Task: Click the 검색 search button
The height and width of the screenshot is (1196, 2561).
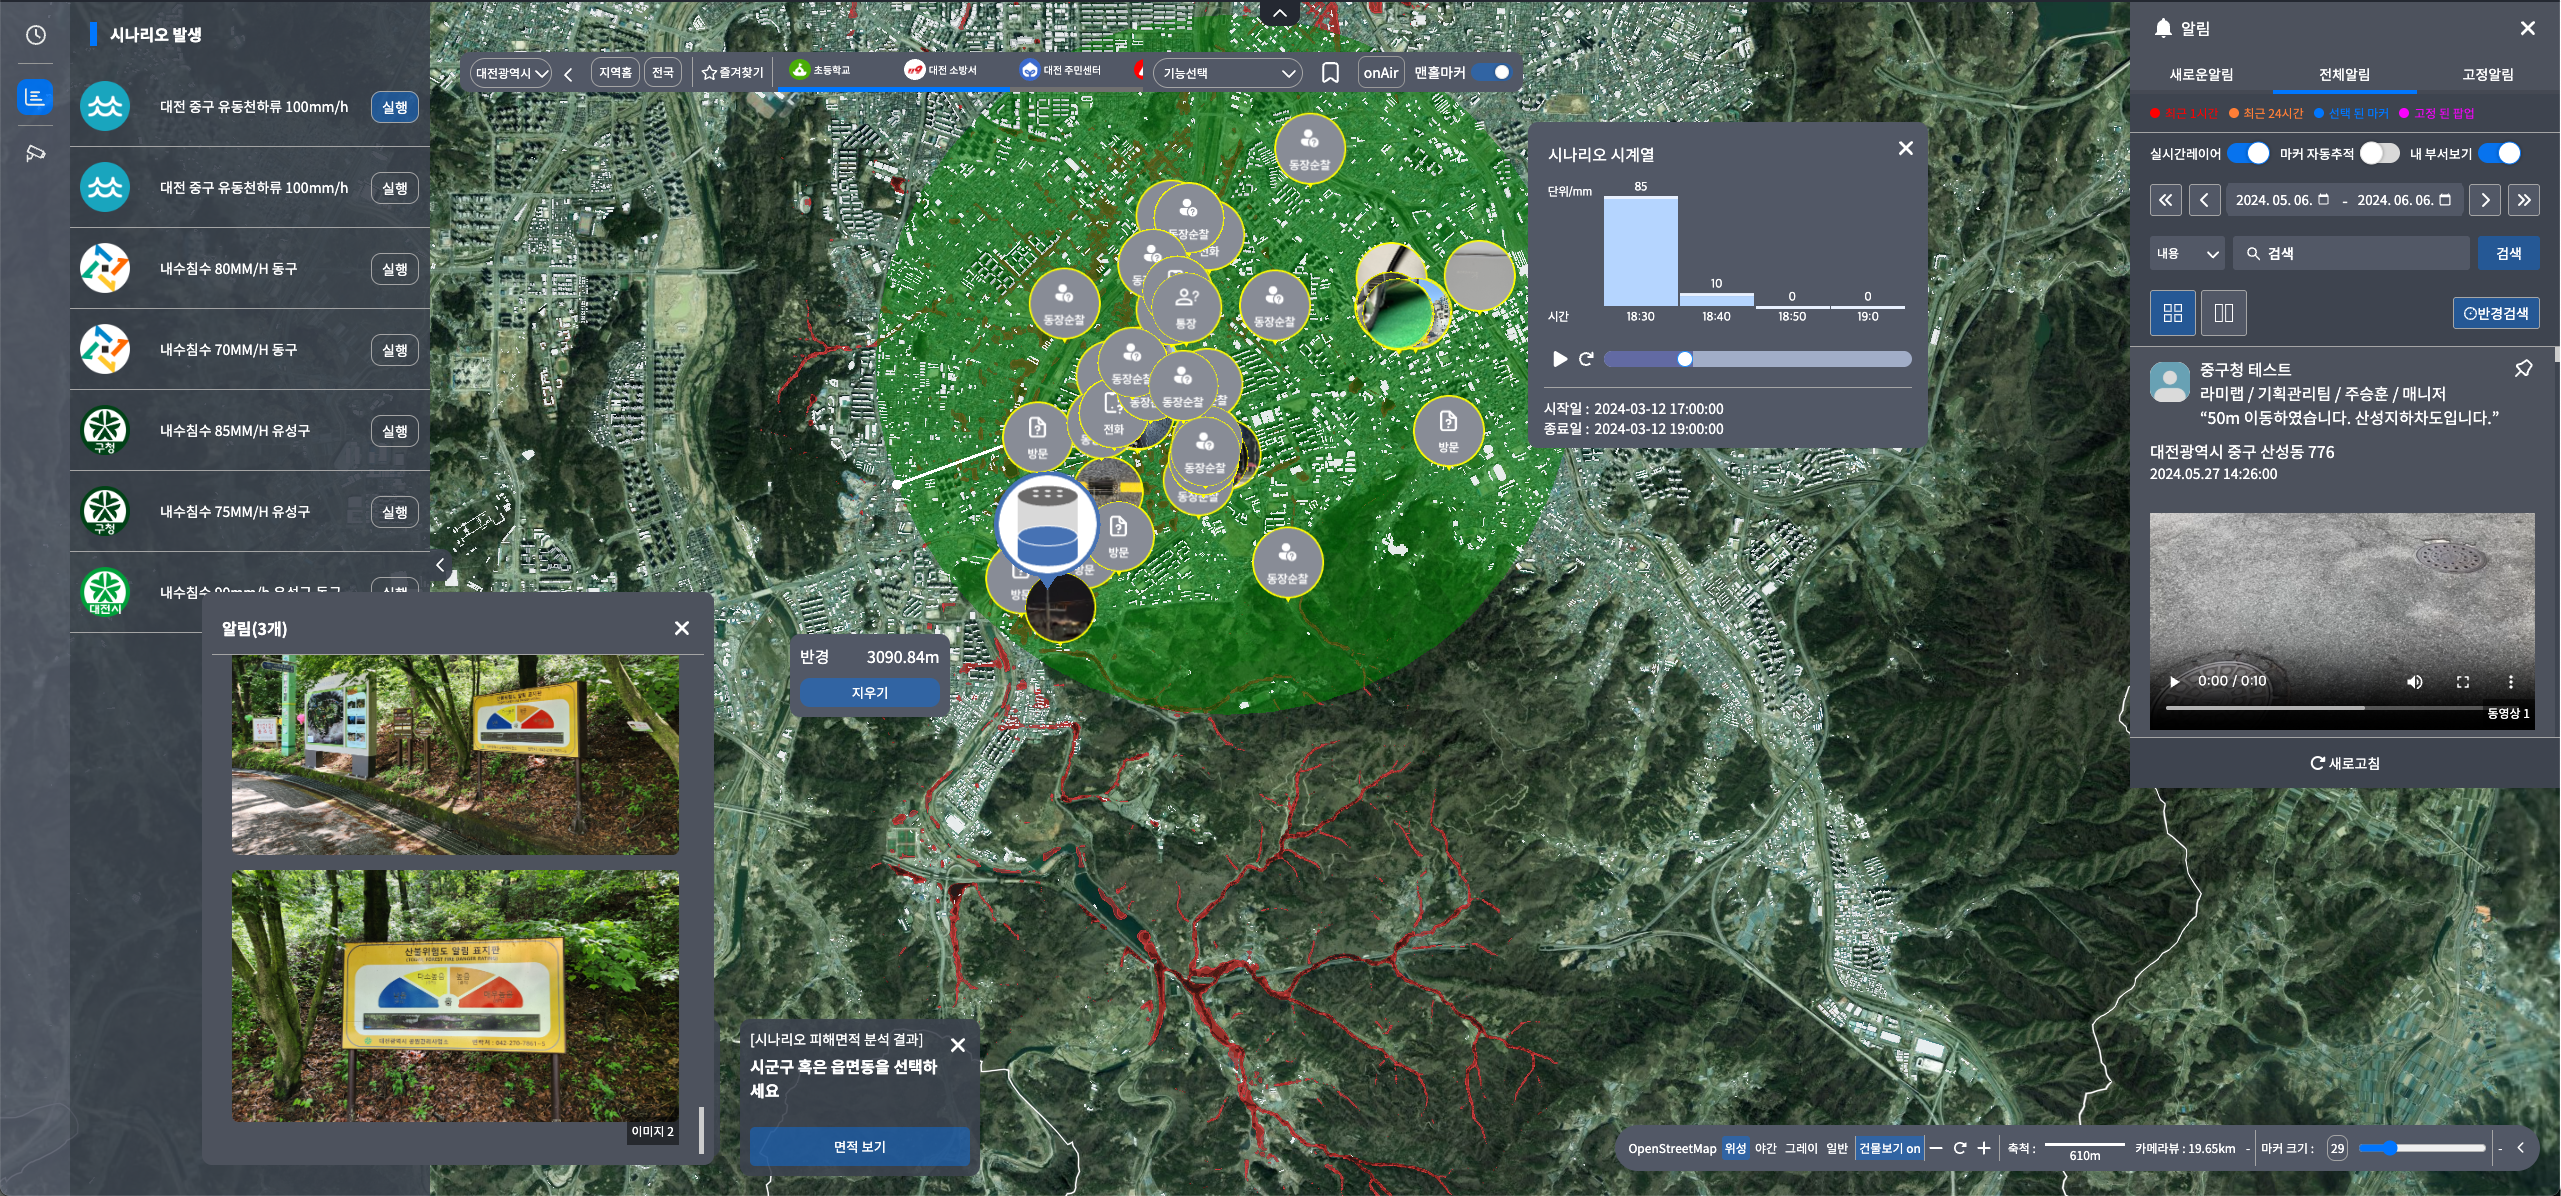Action: click(x=2508, y=254)
